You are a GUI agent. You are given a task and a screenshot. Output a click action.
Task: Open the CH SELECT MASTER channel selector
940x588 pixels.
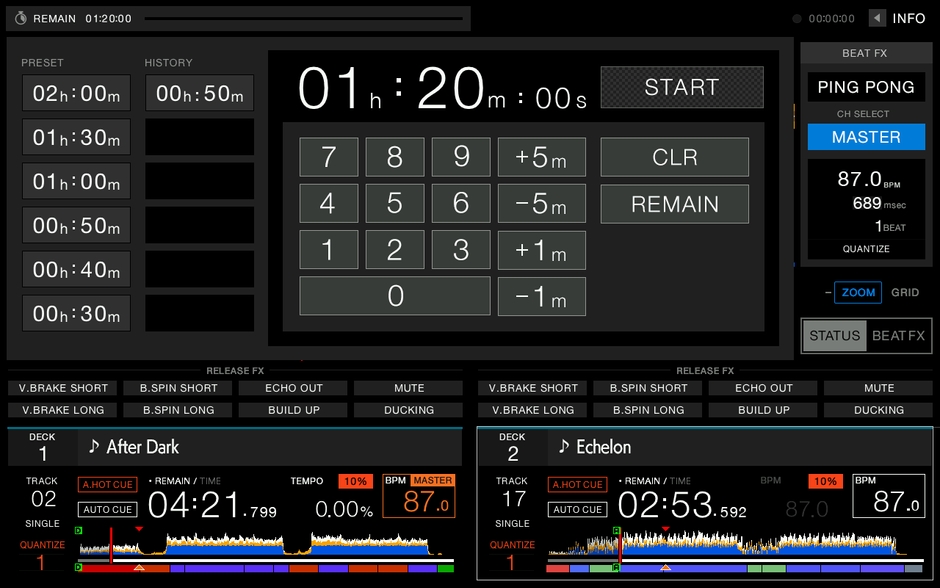pos(866,137)
